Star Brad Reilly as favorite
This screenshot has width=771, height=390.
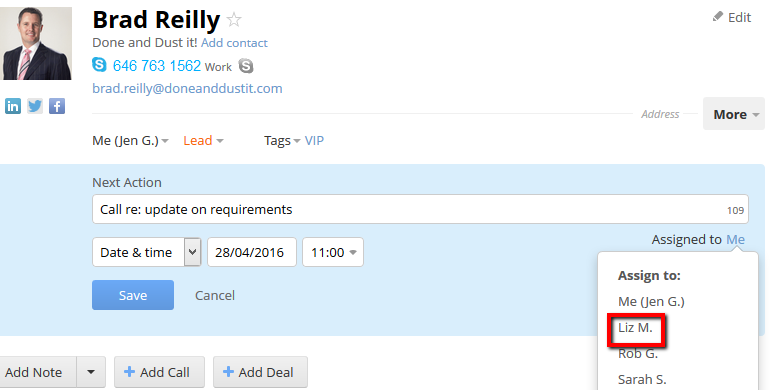[x=234, y=20]
